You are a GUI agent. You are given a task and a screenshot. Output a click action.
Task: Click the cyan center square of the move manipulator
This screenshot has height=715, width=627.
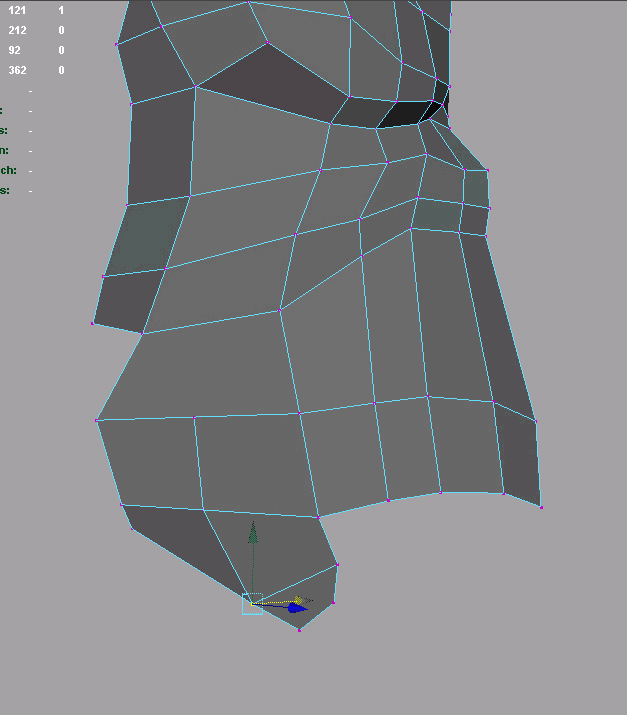(x=252, y=604)
